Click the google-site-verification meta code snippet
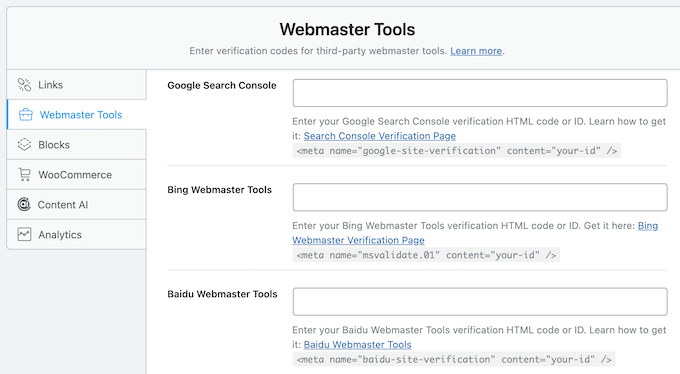 [457, 151]
